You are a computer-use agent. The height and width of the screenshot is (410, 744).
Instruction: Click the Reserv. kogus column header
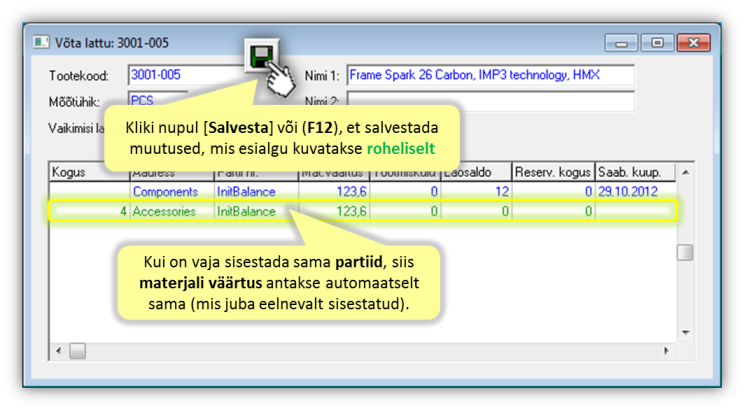click(x=553, y=172)
